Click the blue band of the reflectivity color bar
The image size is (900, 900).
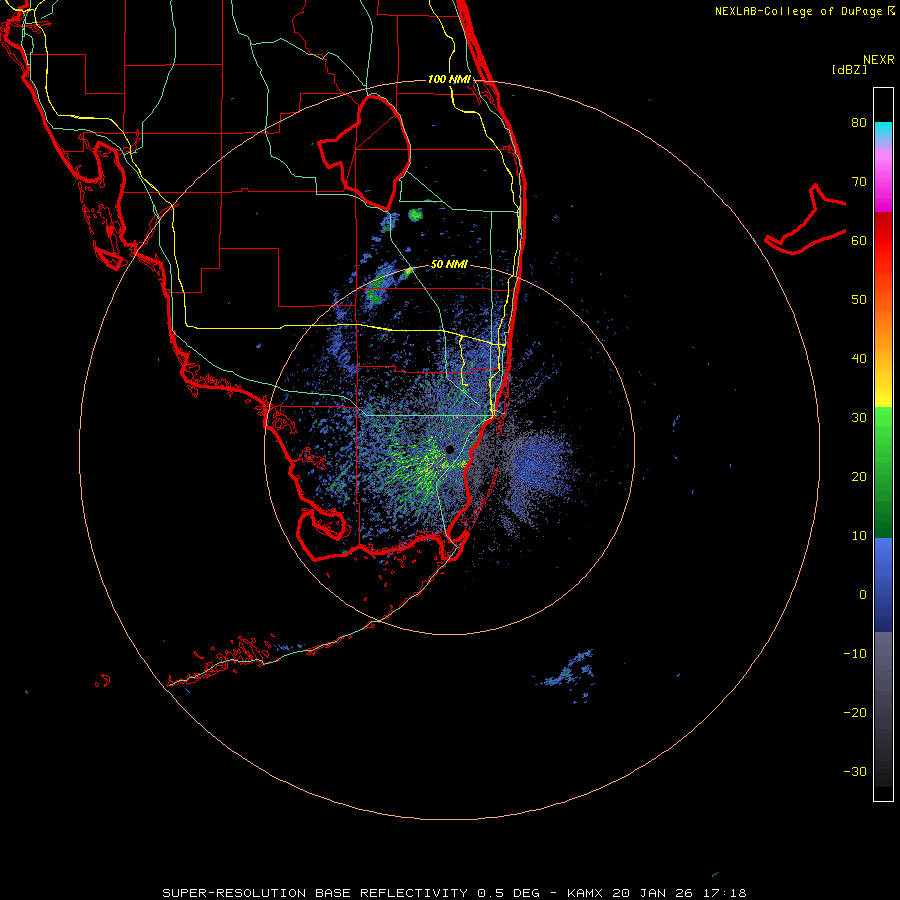pos(883,584)
